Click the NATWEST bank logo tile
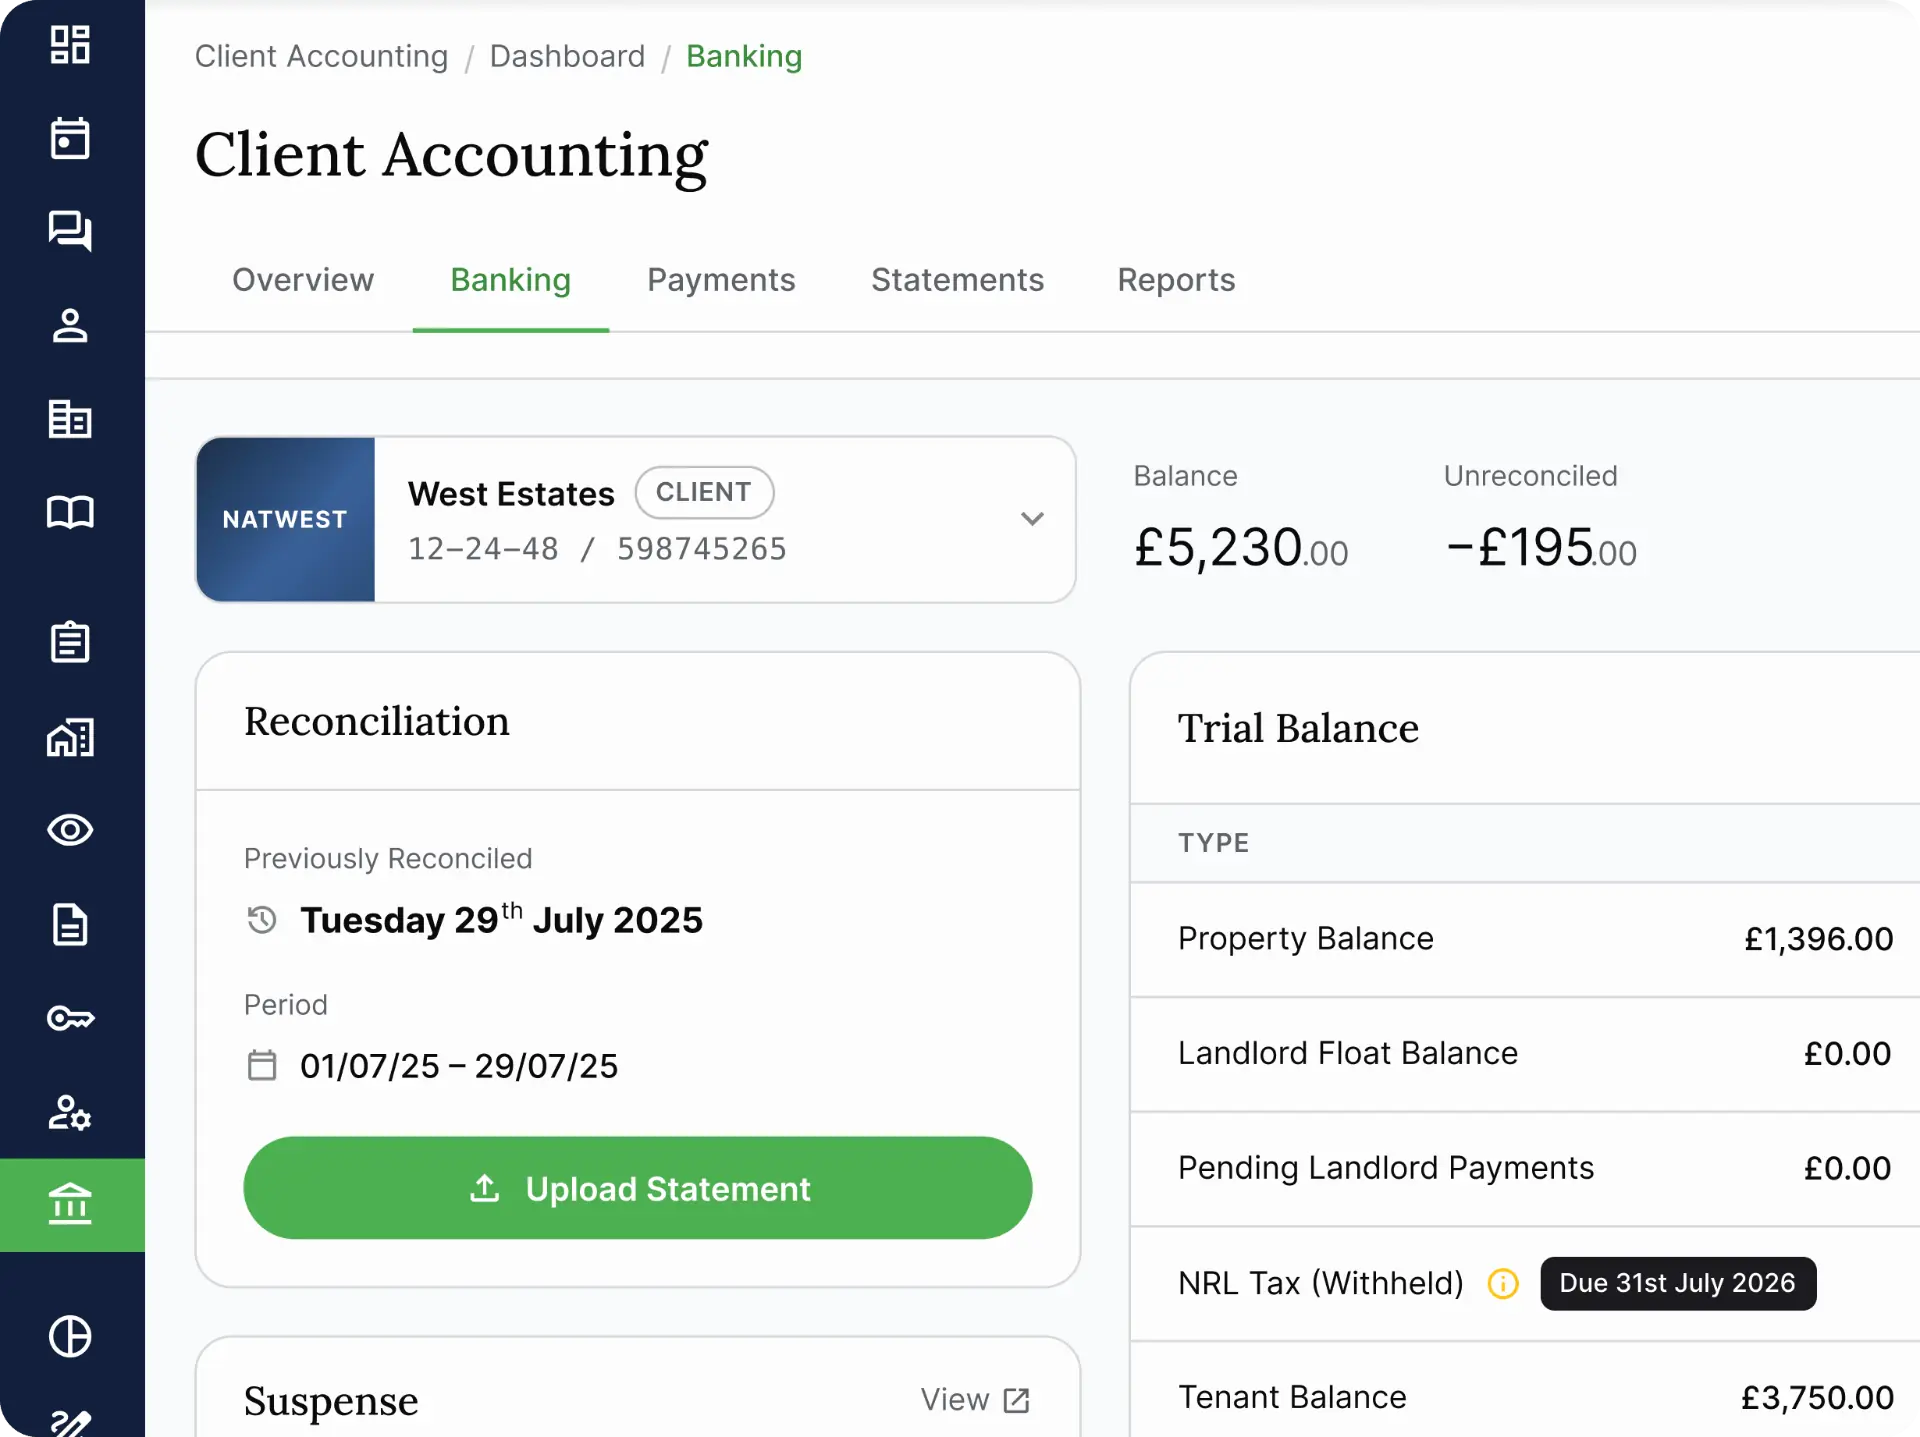 click(286, 519)
